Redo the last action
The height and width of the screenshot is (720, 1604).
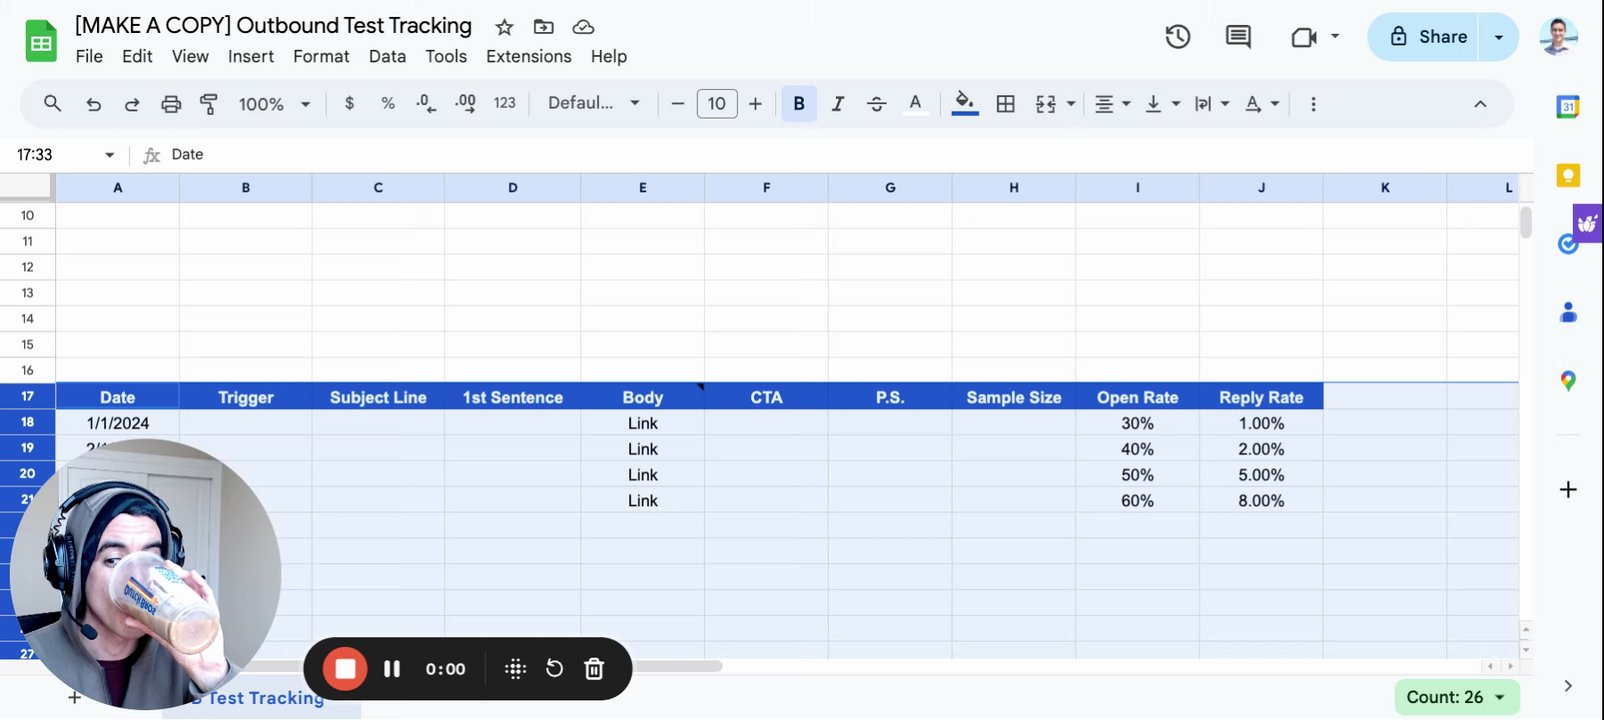coord(132,104)
